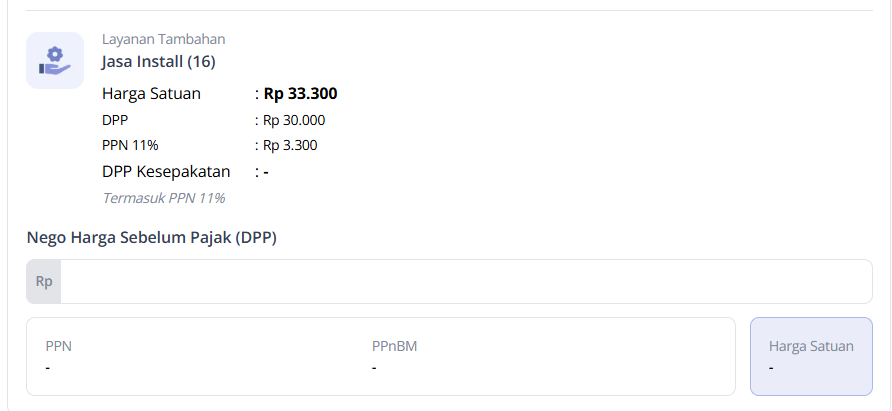Click the Termasuk PPN 11% note

[163, 198]
